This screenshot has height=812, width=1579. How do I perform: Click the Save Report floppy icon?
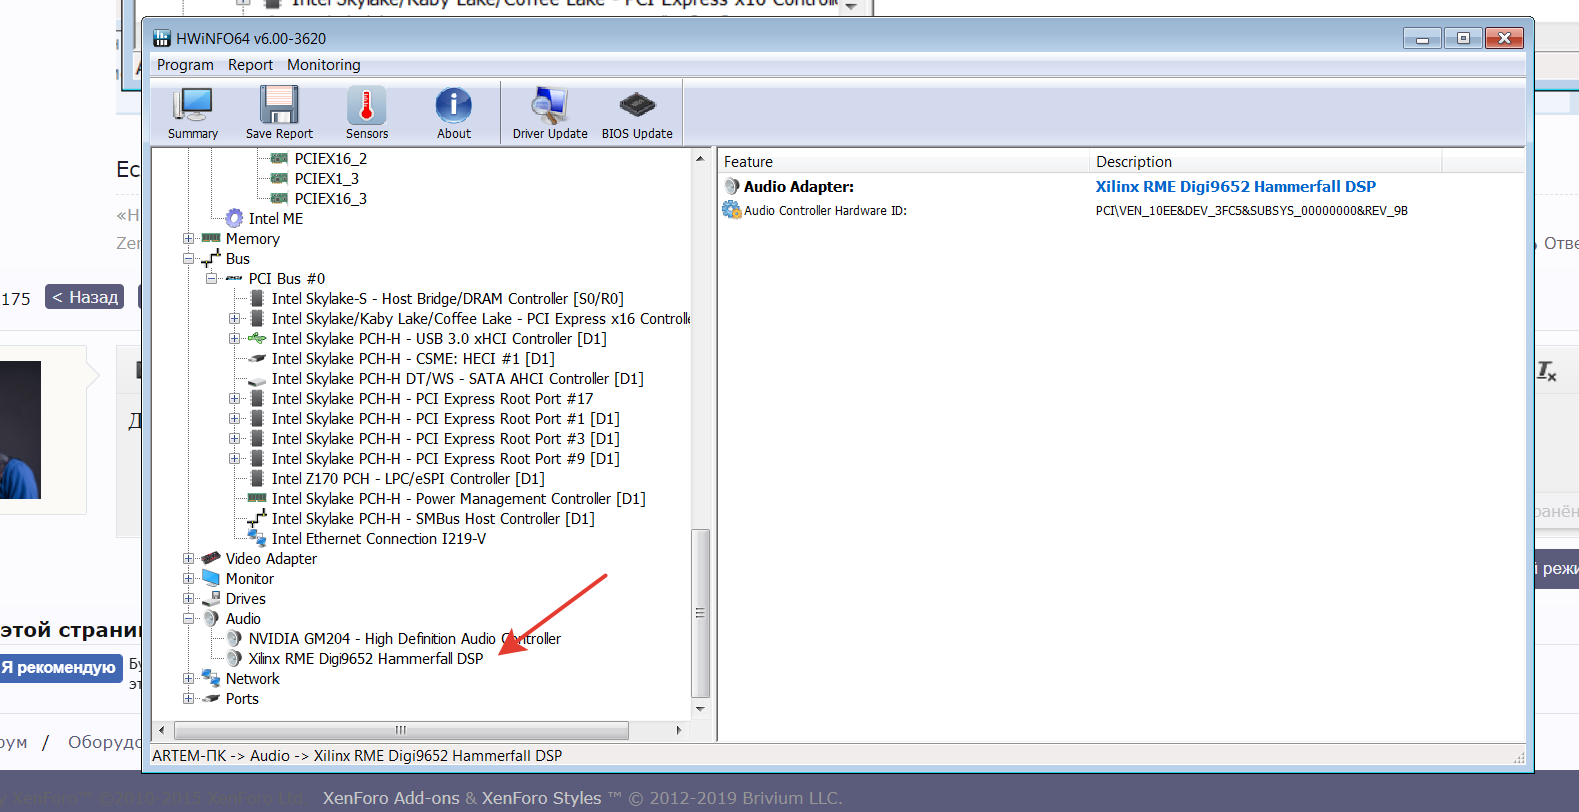tap(279, 104)
